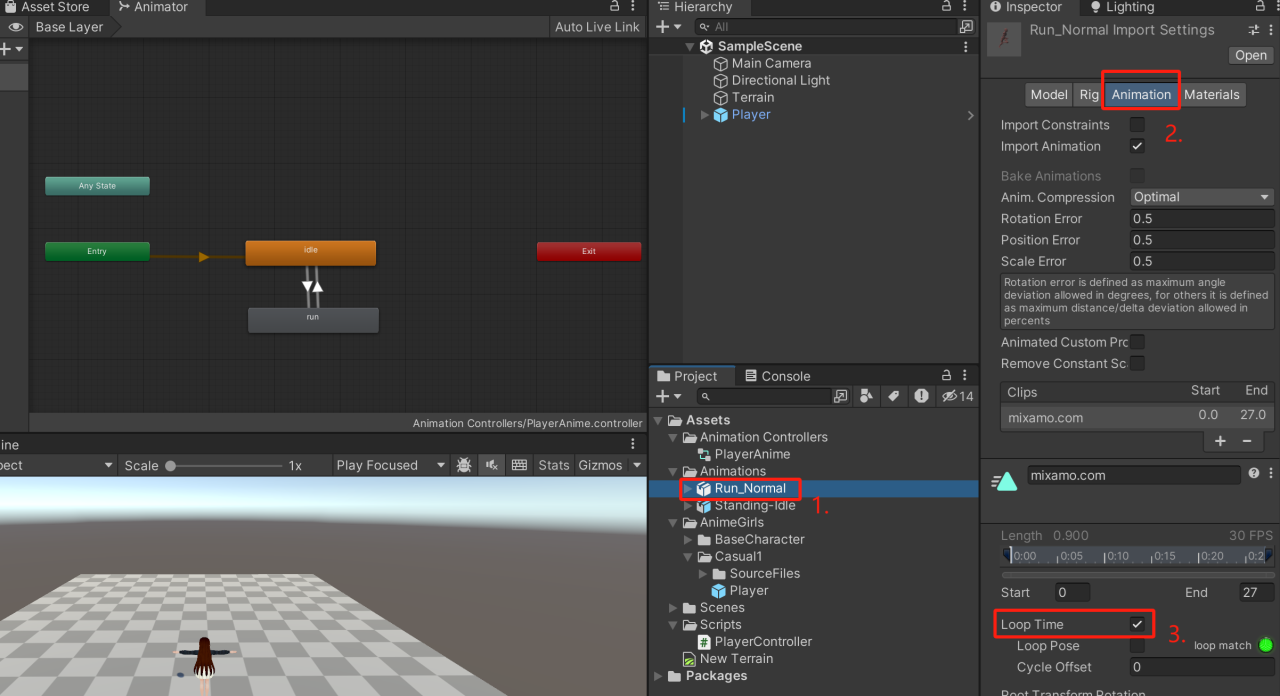Screen dimensions: 1280x696
Task: Click the Open button in Inspector
Action: click(x=1251, y=55)
